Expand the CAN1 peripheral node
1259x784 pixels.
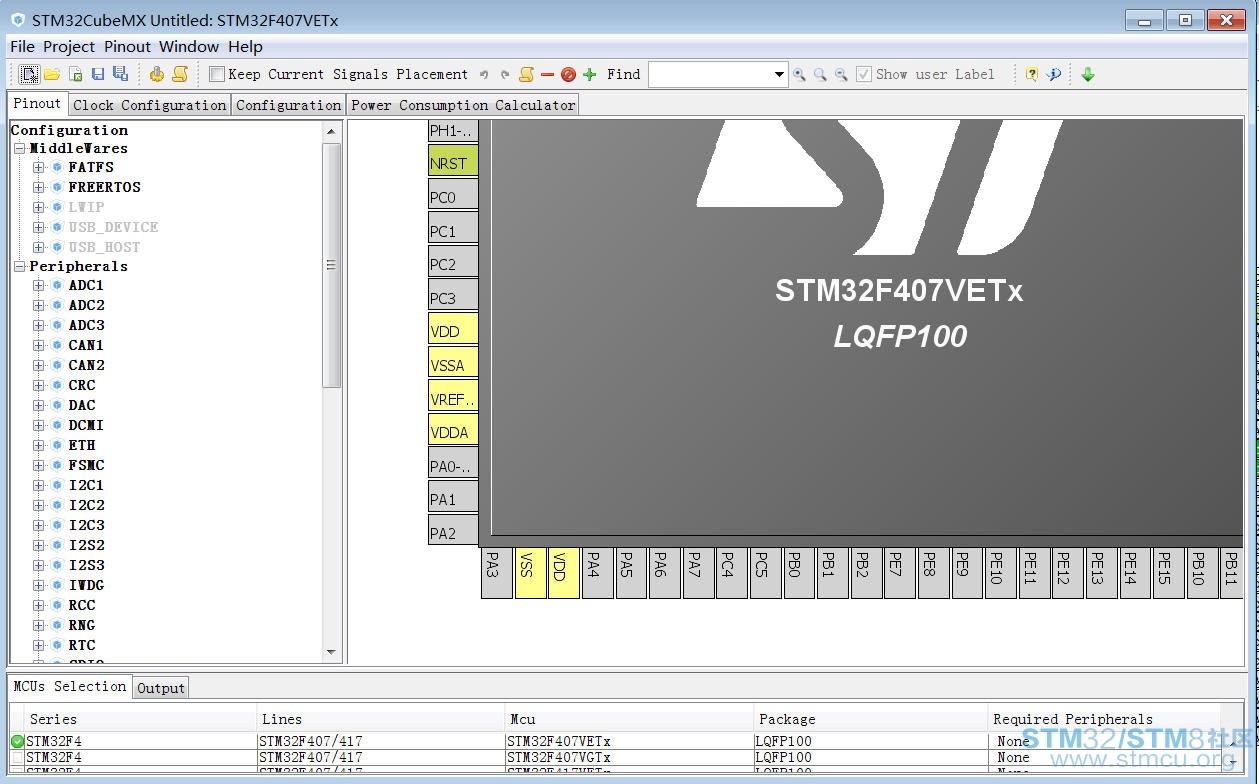tap(38, 345)
